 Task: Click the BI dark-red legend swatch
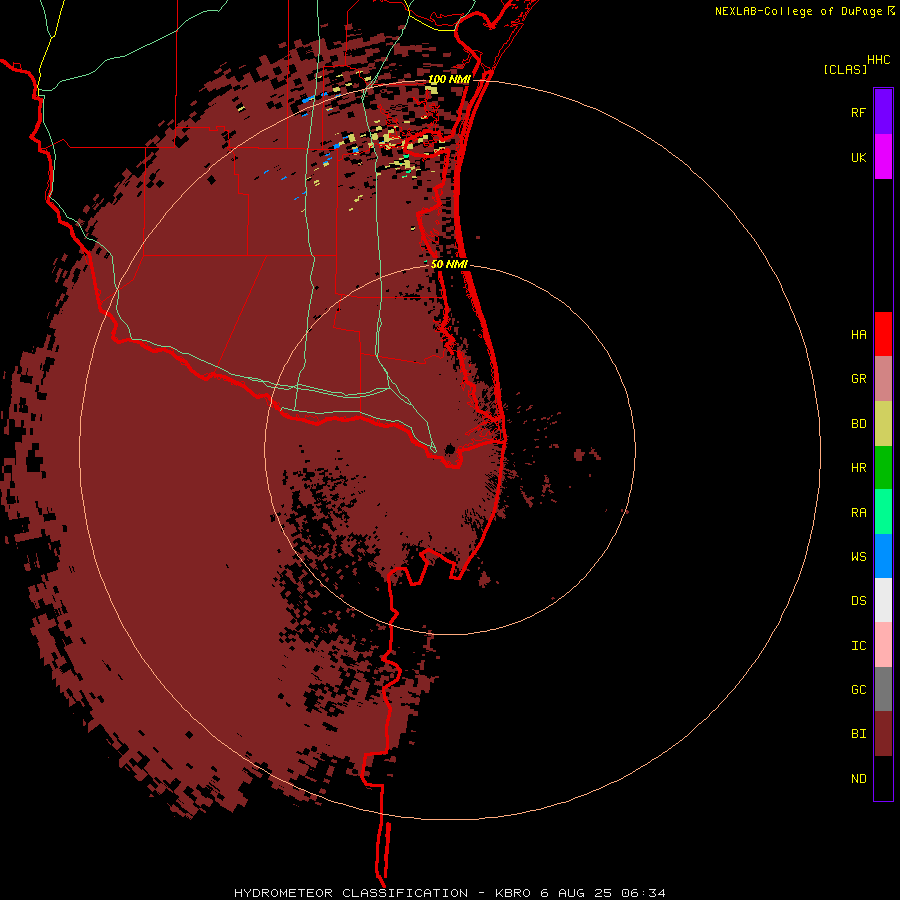click(x=883, y=734)
